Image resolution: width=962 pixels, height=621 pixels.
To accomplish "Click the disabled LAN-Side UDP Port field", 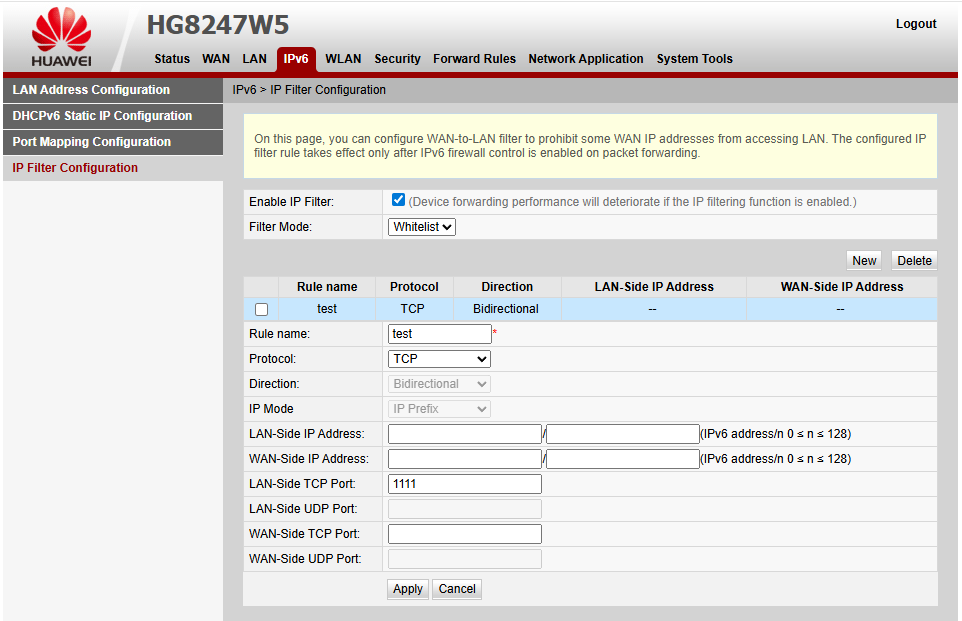I will coord(465,509).
